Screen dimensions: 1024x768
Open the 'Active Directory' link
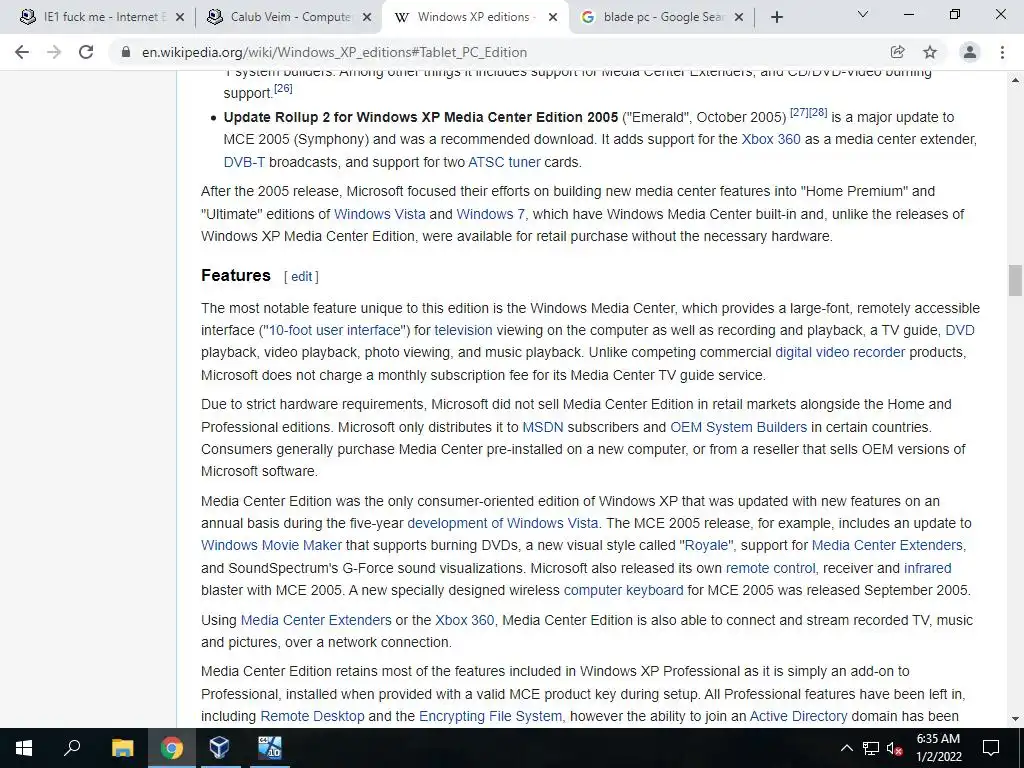[798, 716]
